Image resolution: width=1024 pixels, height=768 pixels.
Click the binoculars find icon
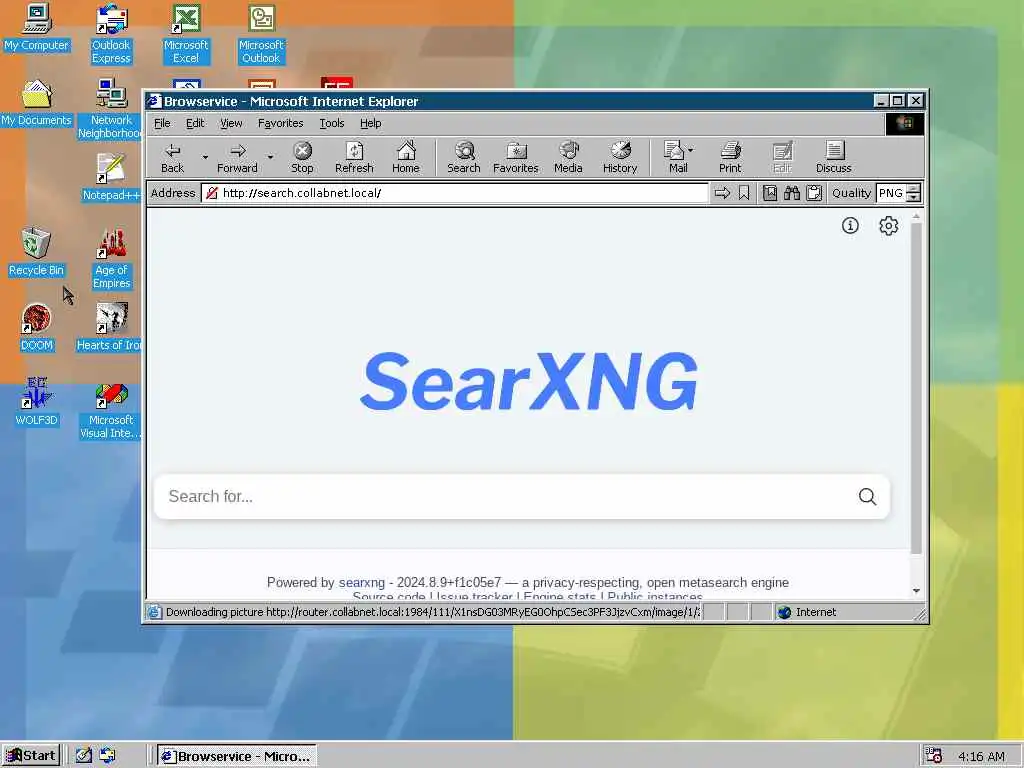click(x=792, y=193)
